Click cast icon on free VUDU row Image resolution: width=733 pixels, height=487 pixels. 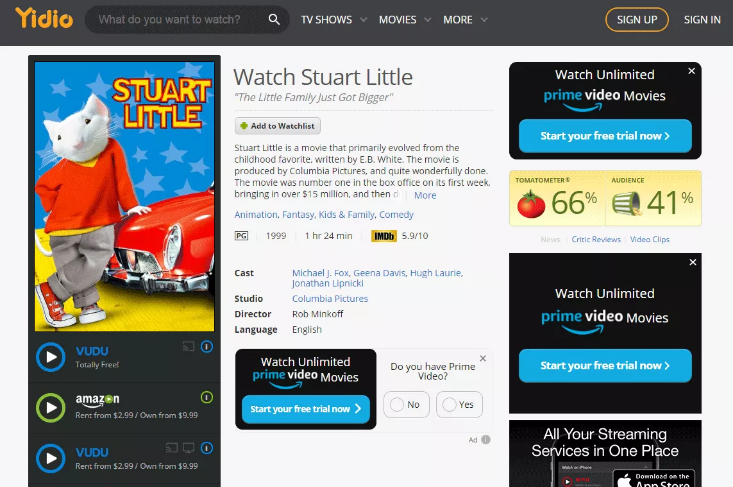pyautogui.click(x=188, y=347)
